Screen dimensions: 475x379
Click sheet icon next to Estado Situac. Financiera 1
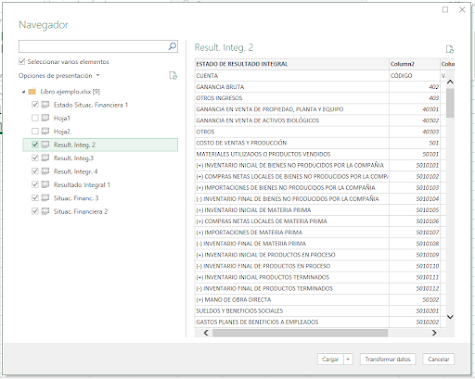pos(45,105)
